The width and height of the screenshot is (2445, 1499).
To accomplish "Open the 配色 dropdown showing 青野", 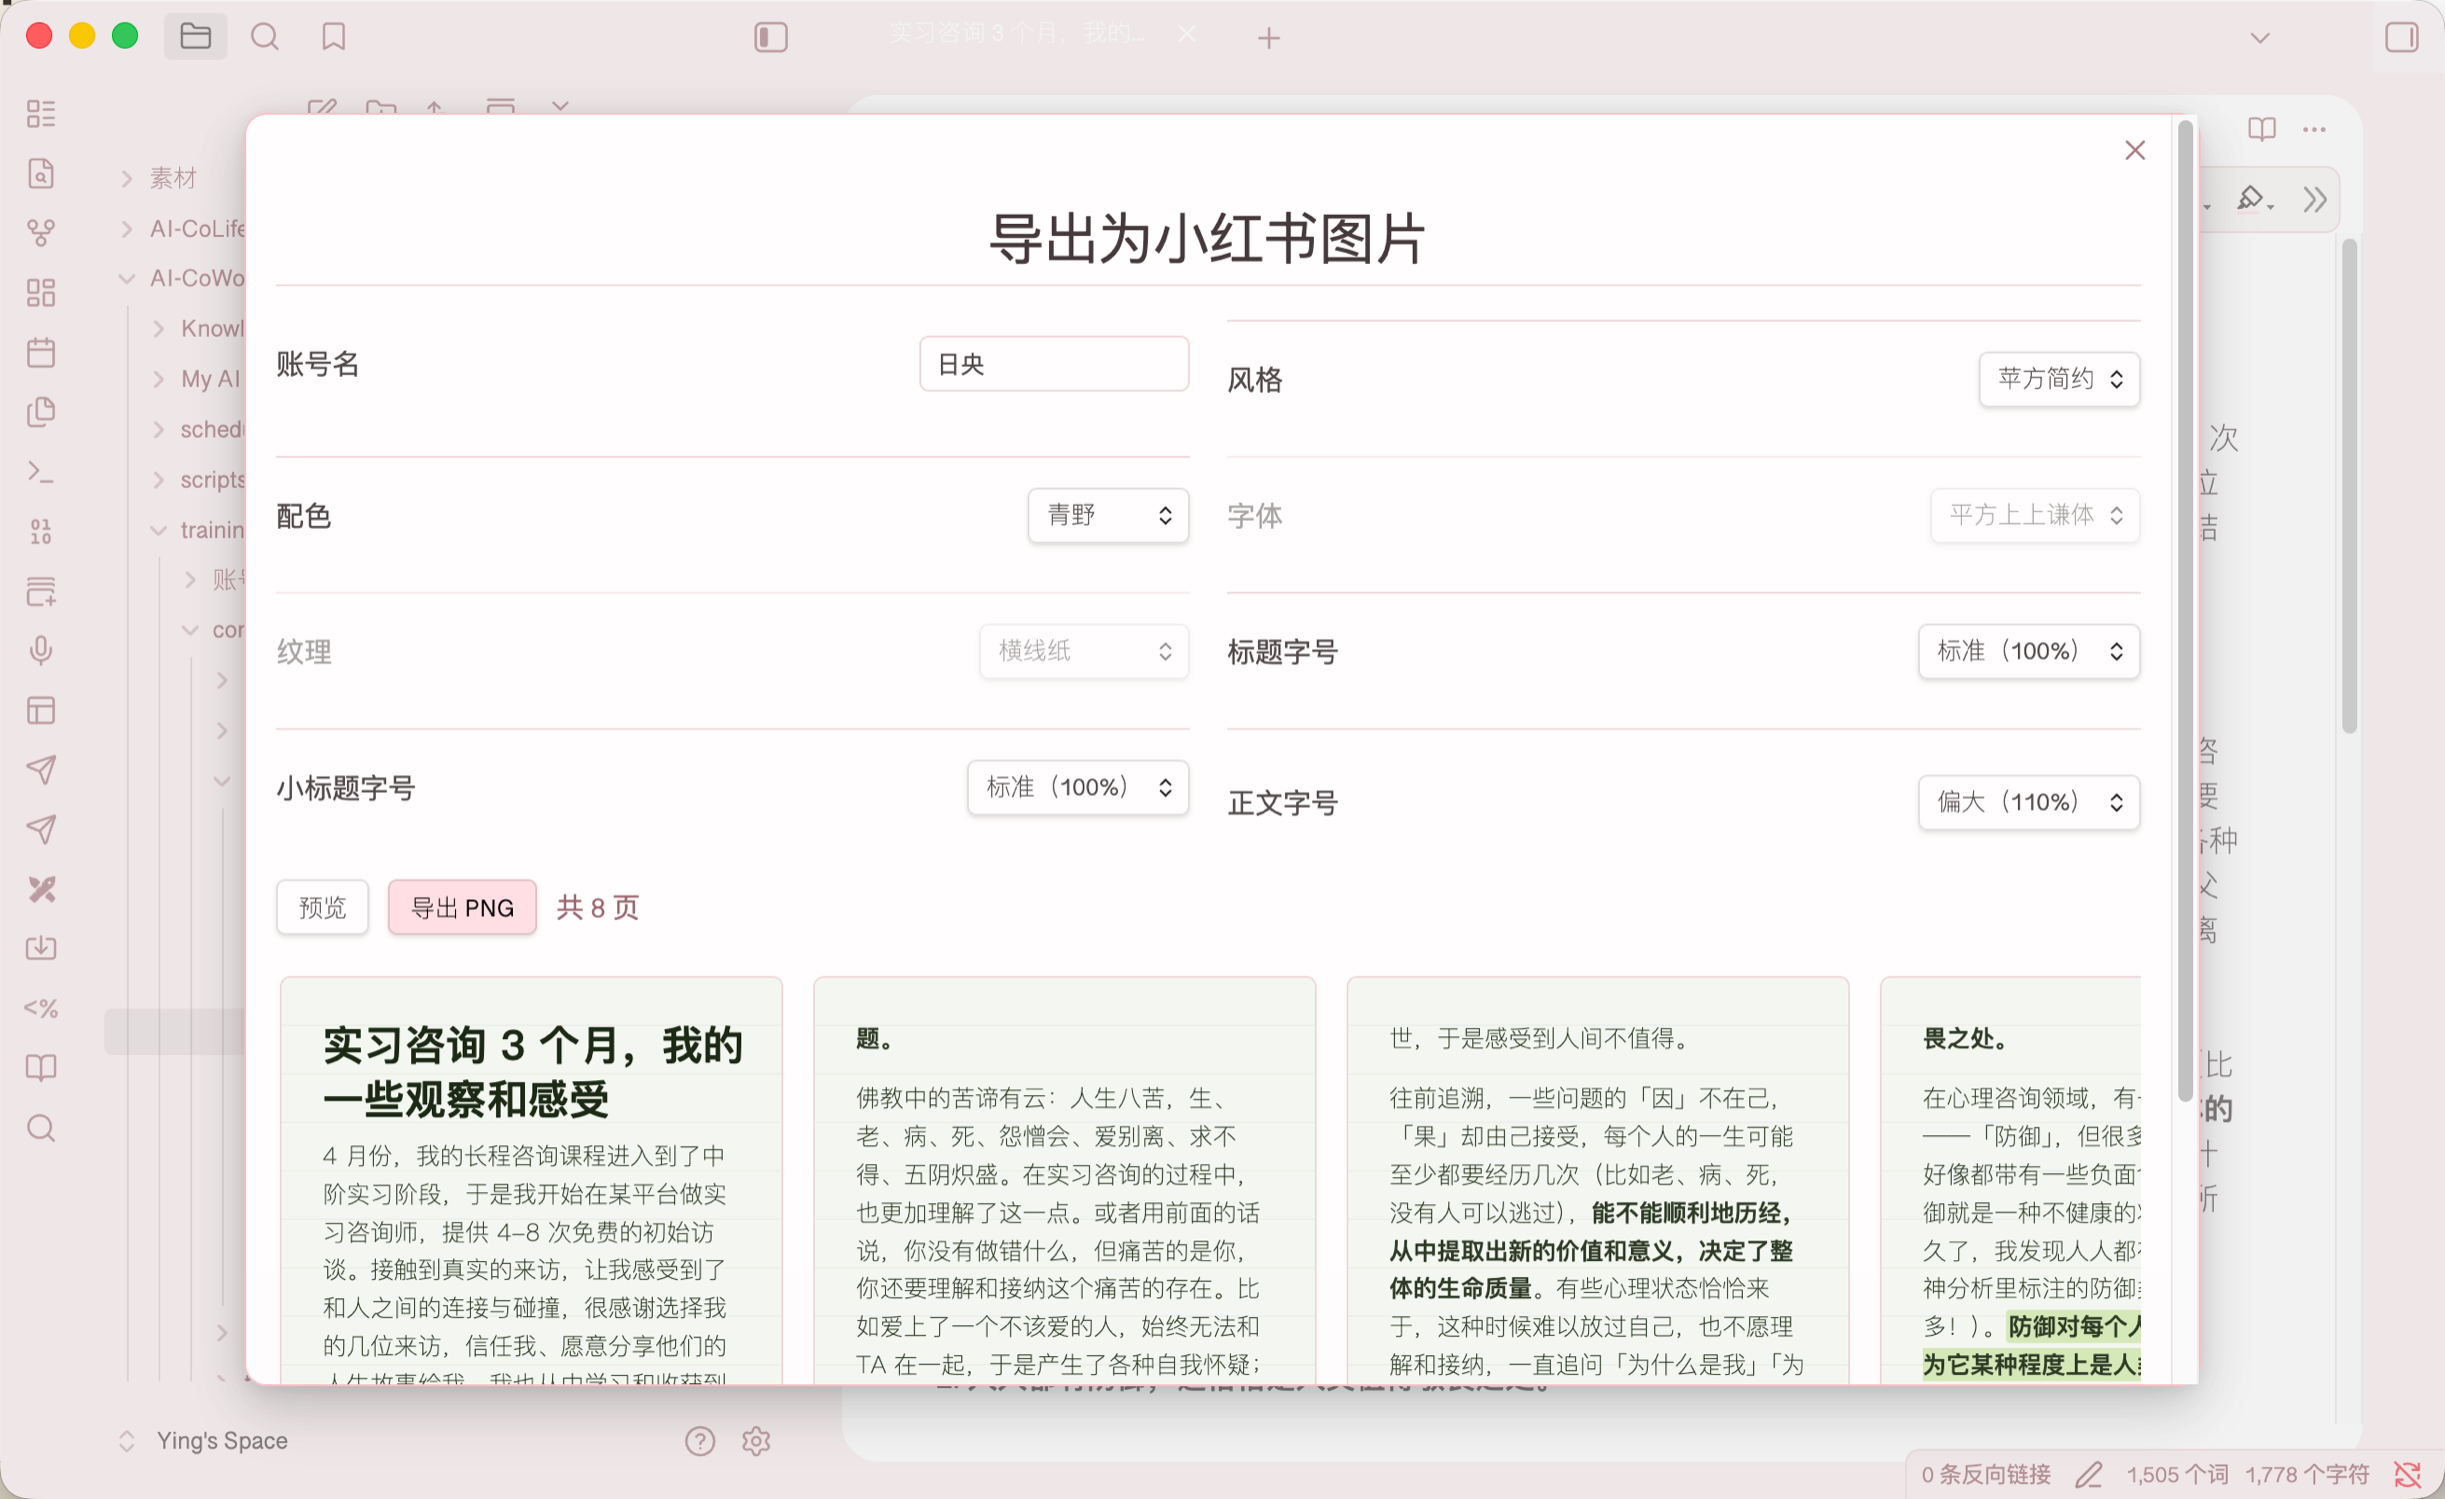I will click(1108, 516).
